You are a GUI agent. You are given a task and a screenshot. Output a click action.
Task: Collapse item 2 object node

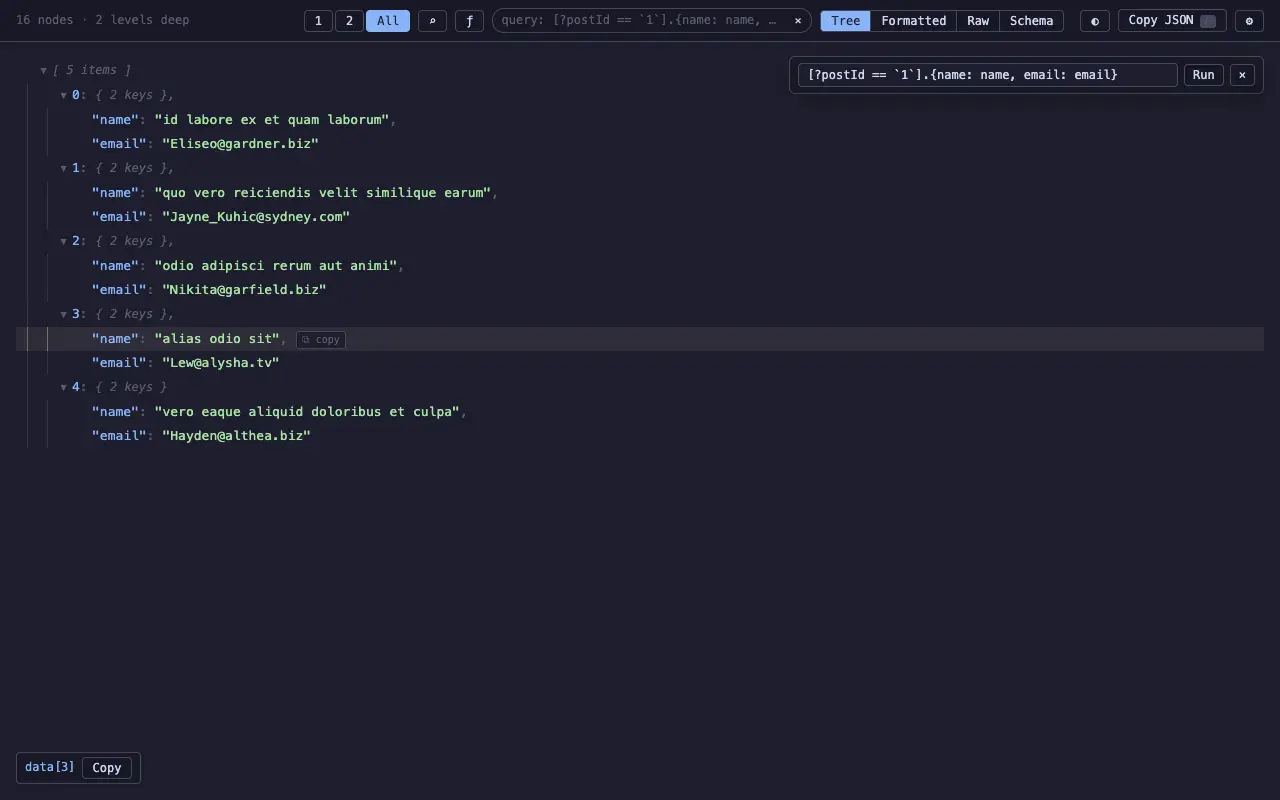point(63,241)
